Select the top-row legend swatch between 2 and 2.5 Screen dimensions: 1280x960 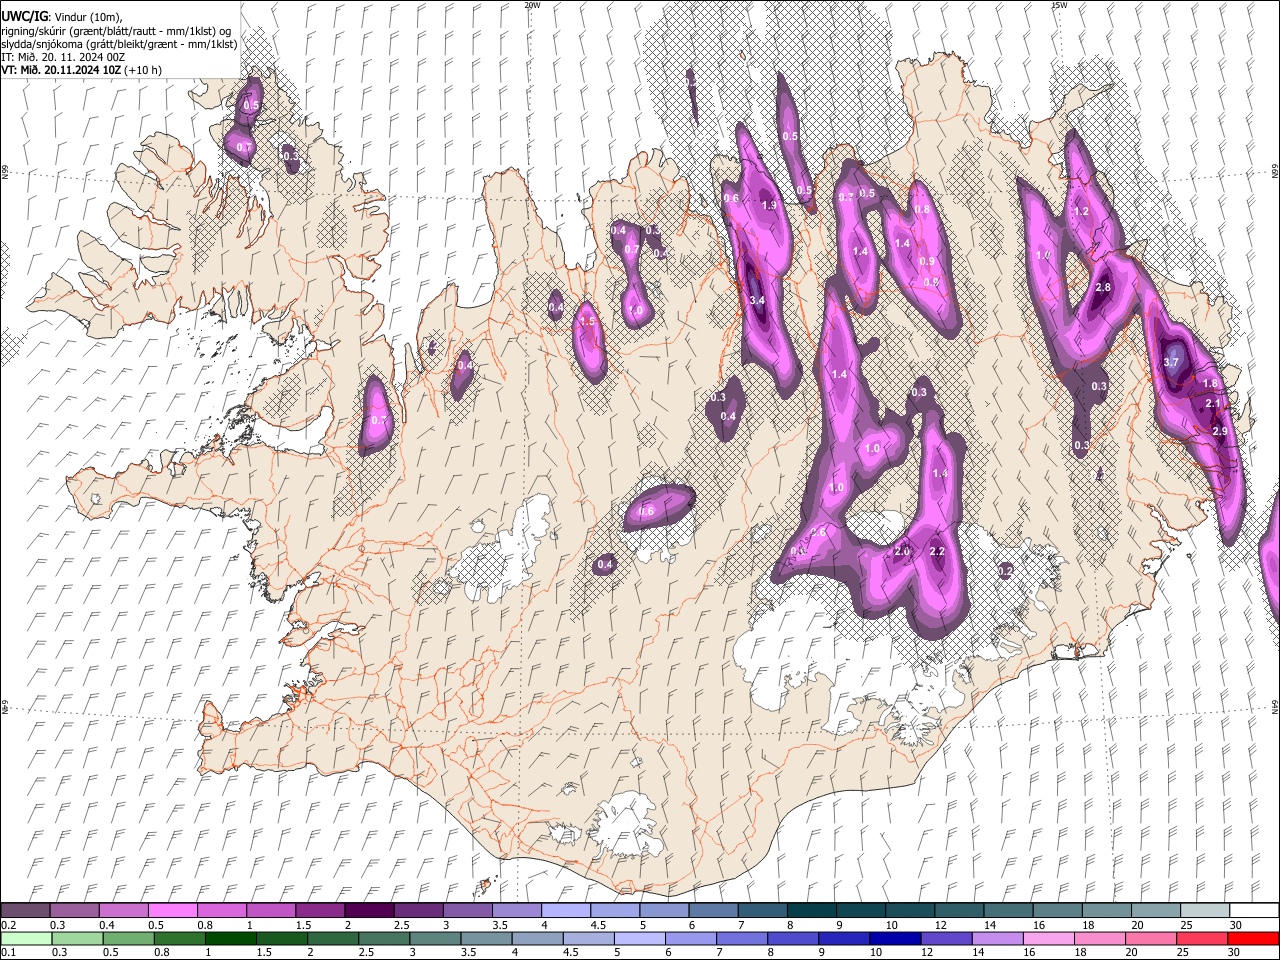pos(369,911)
